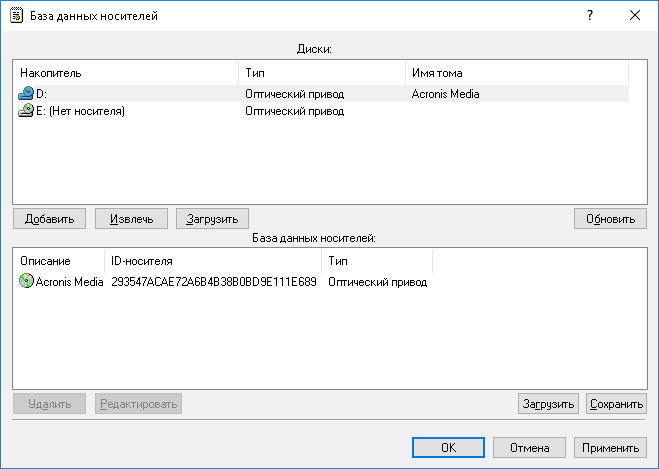Image resolution: width=659 pixels, height=469 pixels.
Task: Click Загрузить button under the drives list
Action: (212, 218)
